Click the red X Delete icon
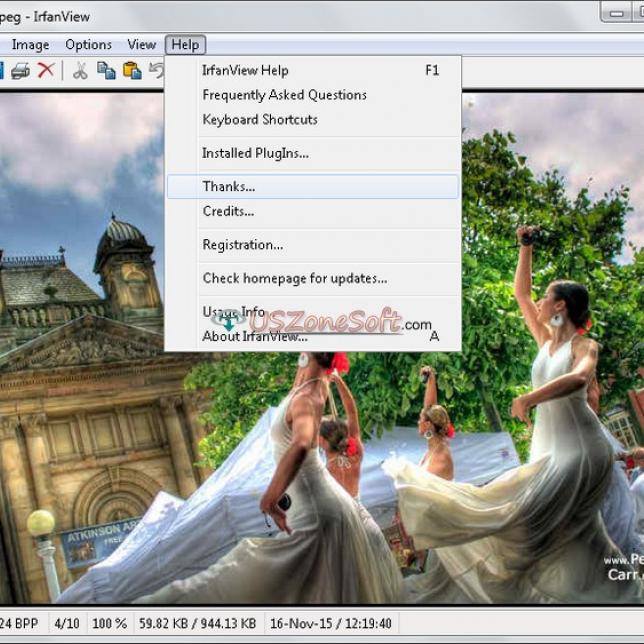 click(x=46, y=70)
